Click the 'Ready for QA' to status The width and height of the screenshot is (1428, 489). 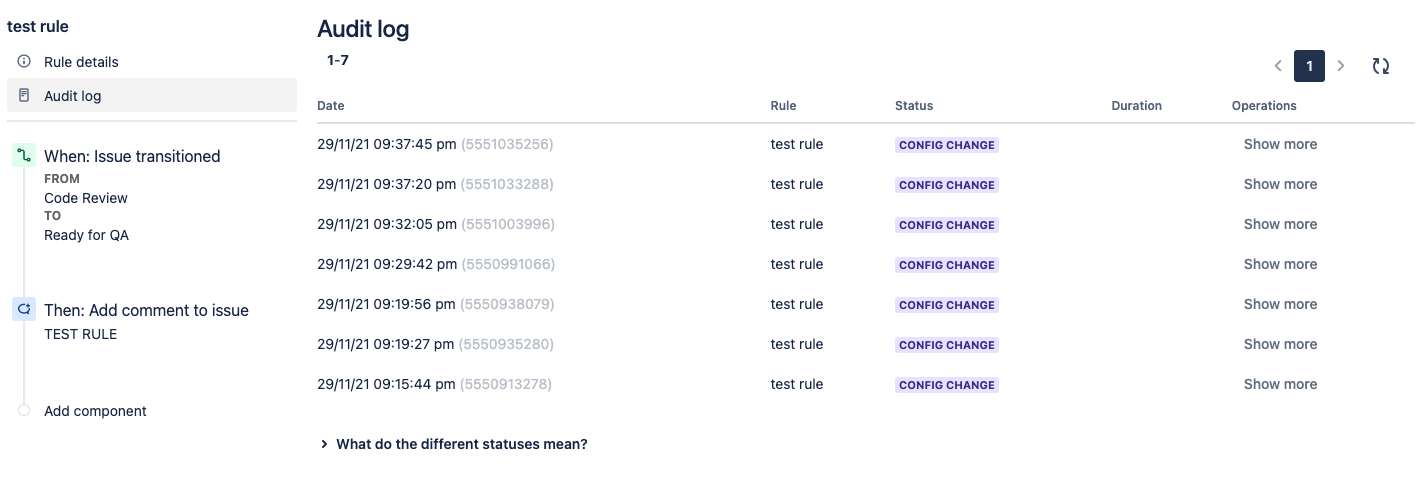[86, 236]
